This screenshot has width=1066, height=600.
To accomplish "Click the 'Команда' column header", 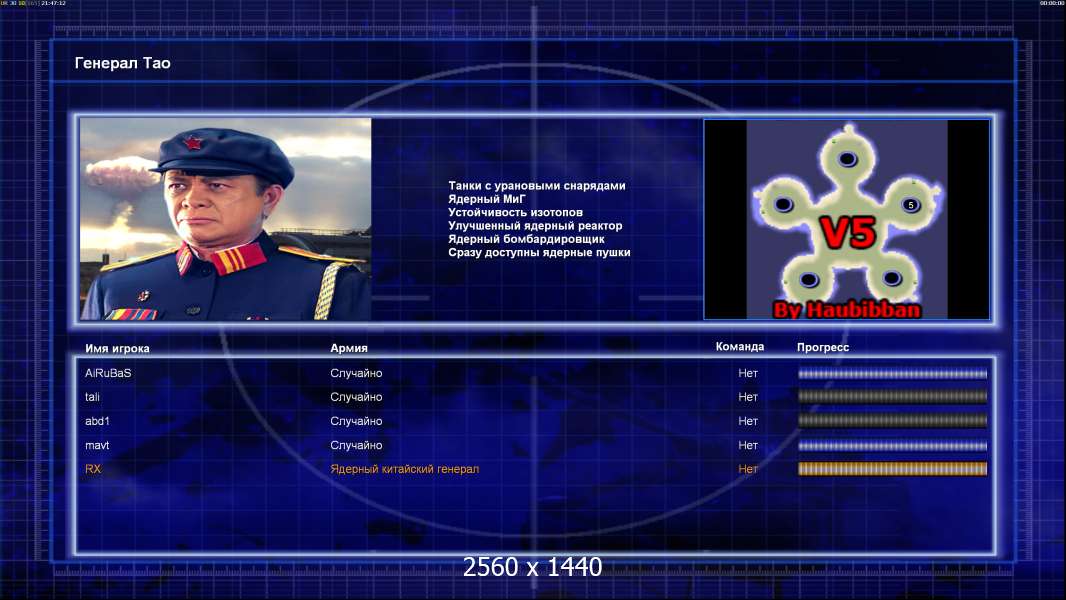I will (x=740, y=347).
